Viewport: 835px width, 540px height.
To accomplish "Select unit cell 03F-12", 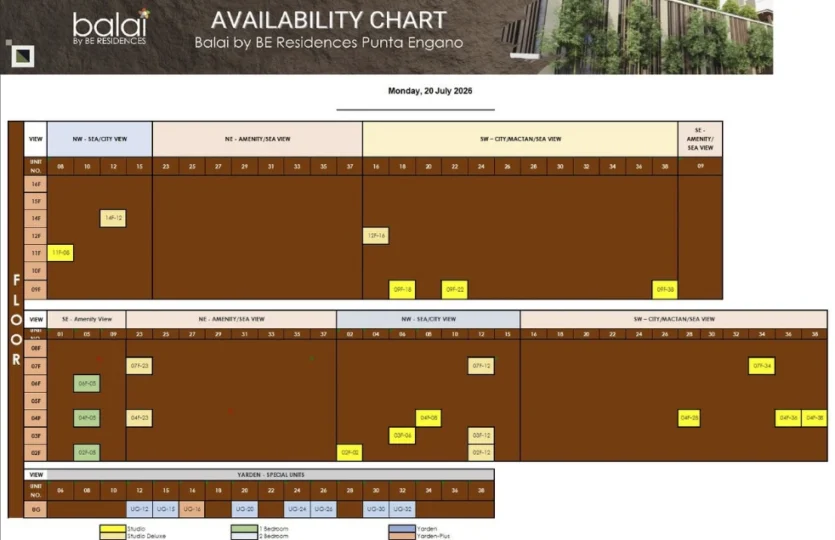I will coord(481,436).
